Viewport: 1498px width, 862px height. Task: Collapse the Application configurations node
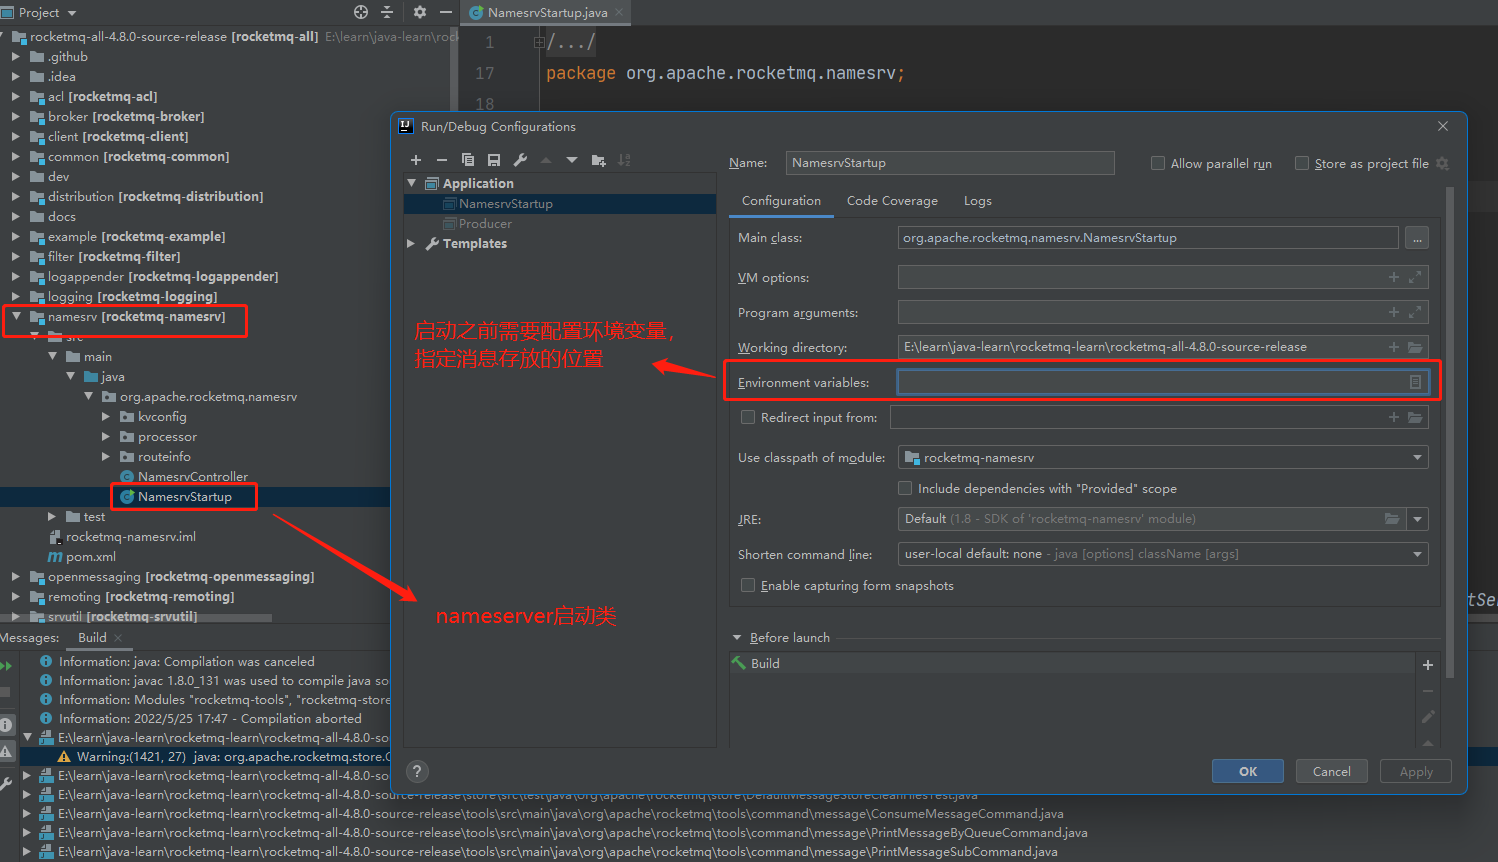point(411,183)
